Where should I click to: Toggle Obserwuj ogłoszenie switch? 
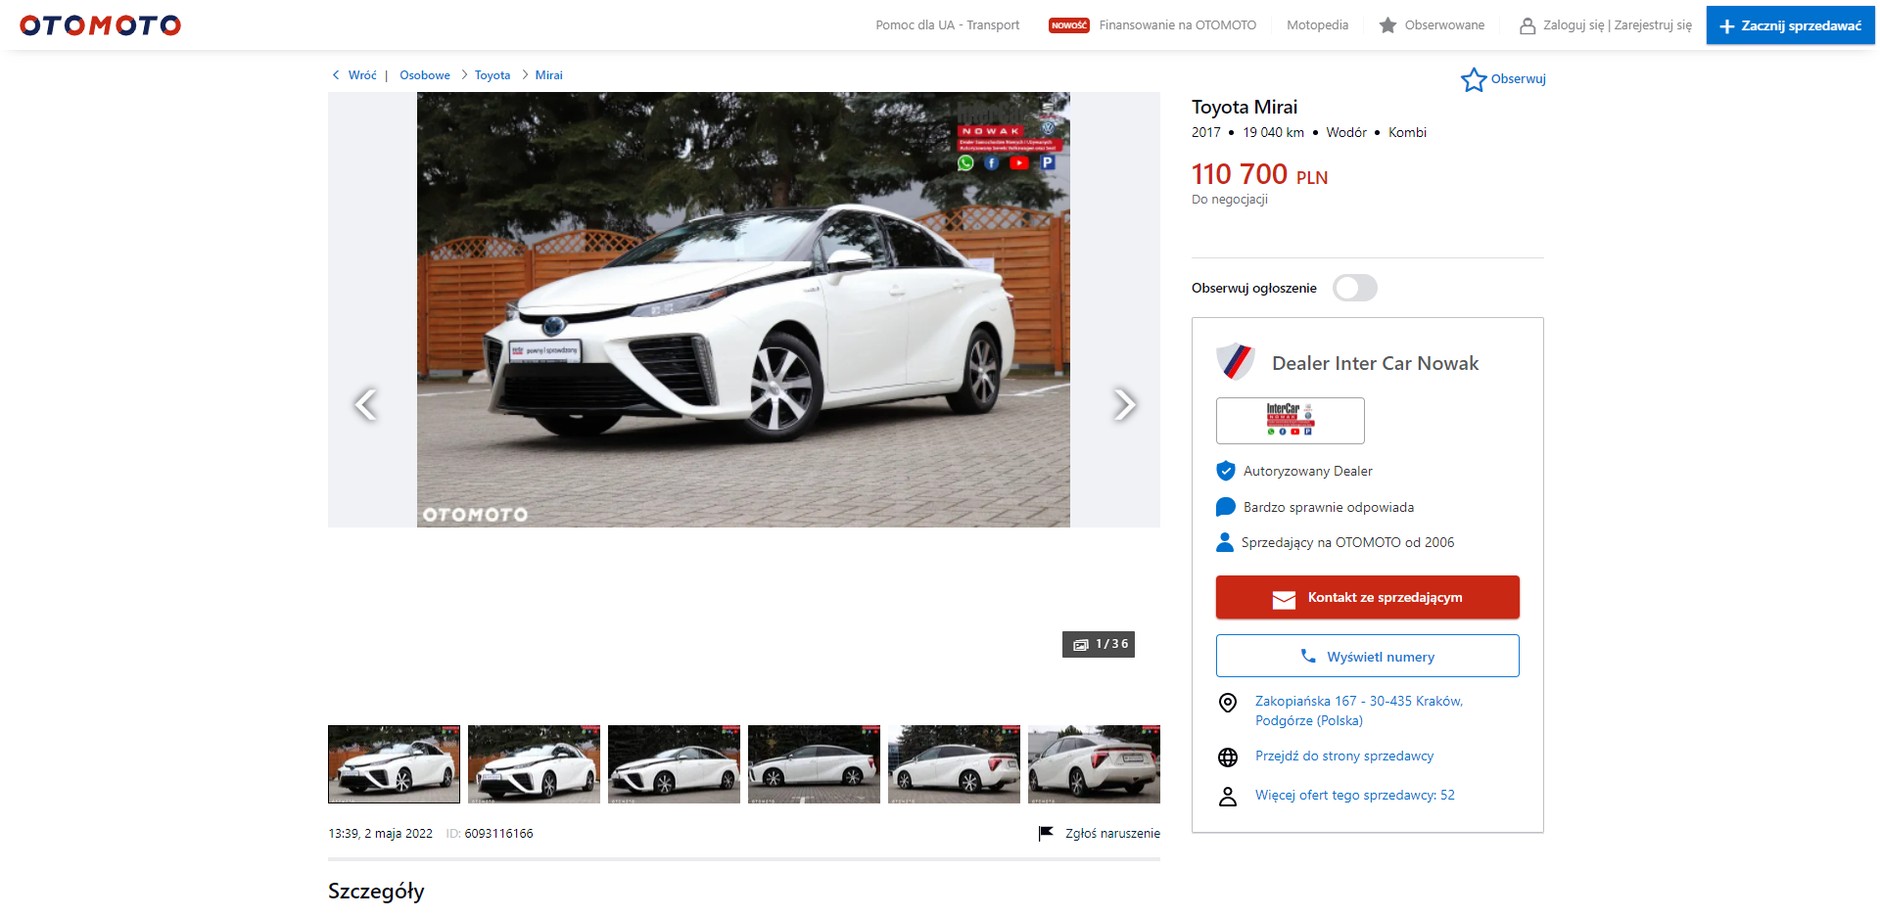(1355, 288)
